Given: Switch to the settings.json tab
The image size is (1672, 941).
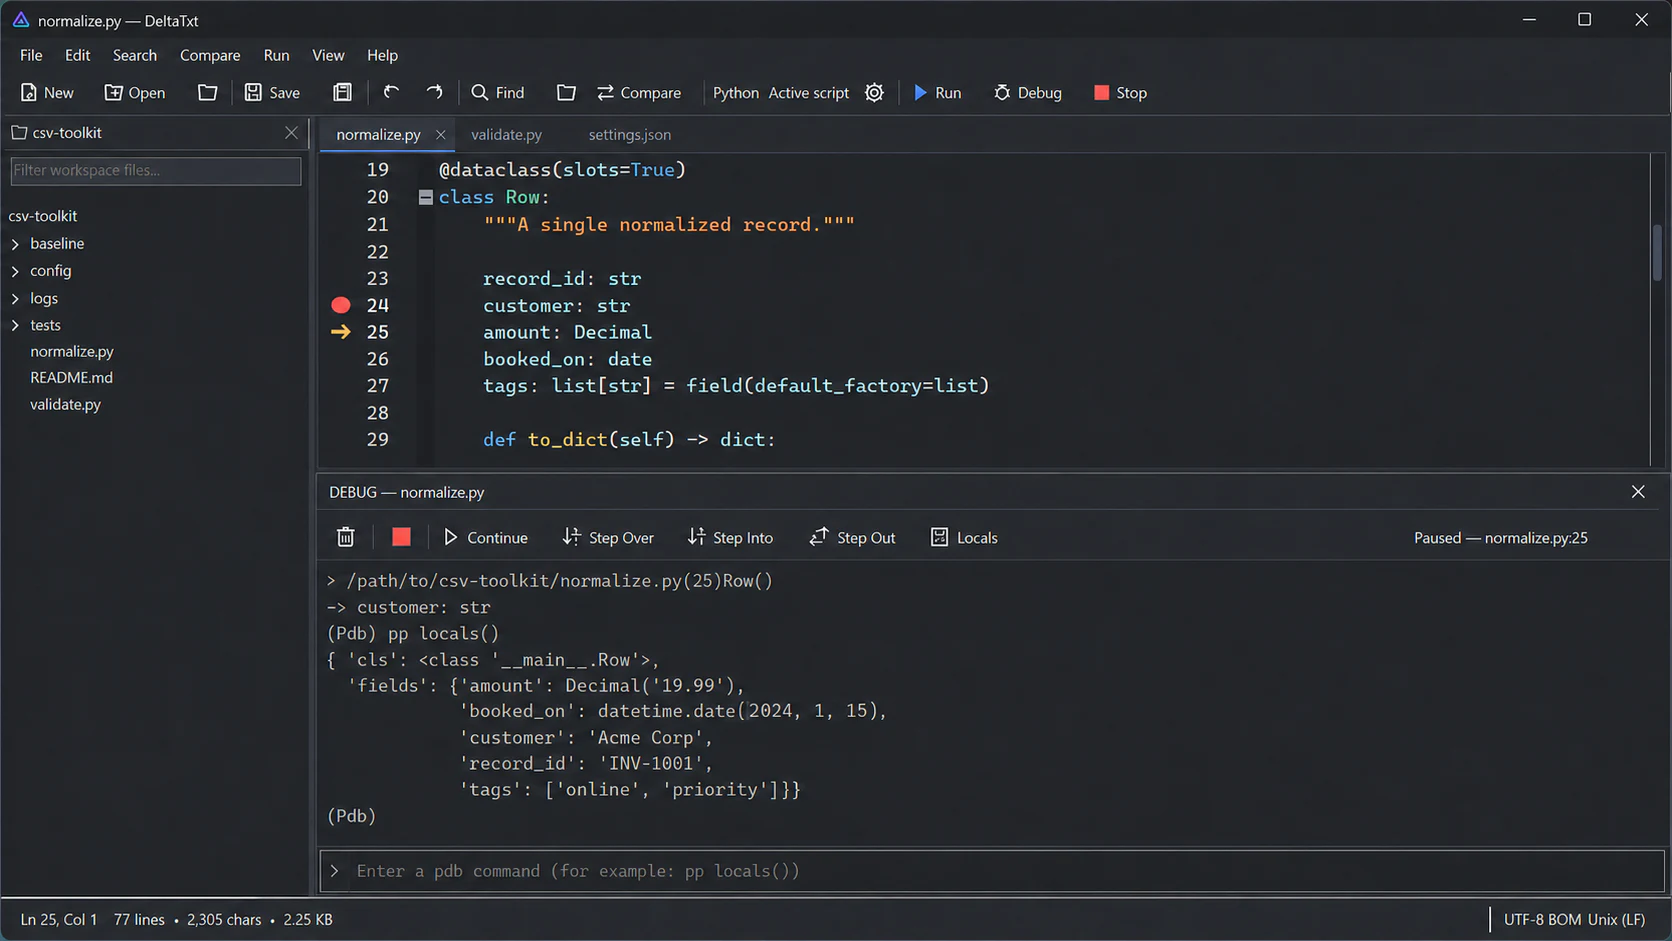Looking at the screenshot, I should coord(630,135).
